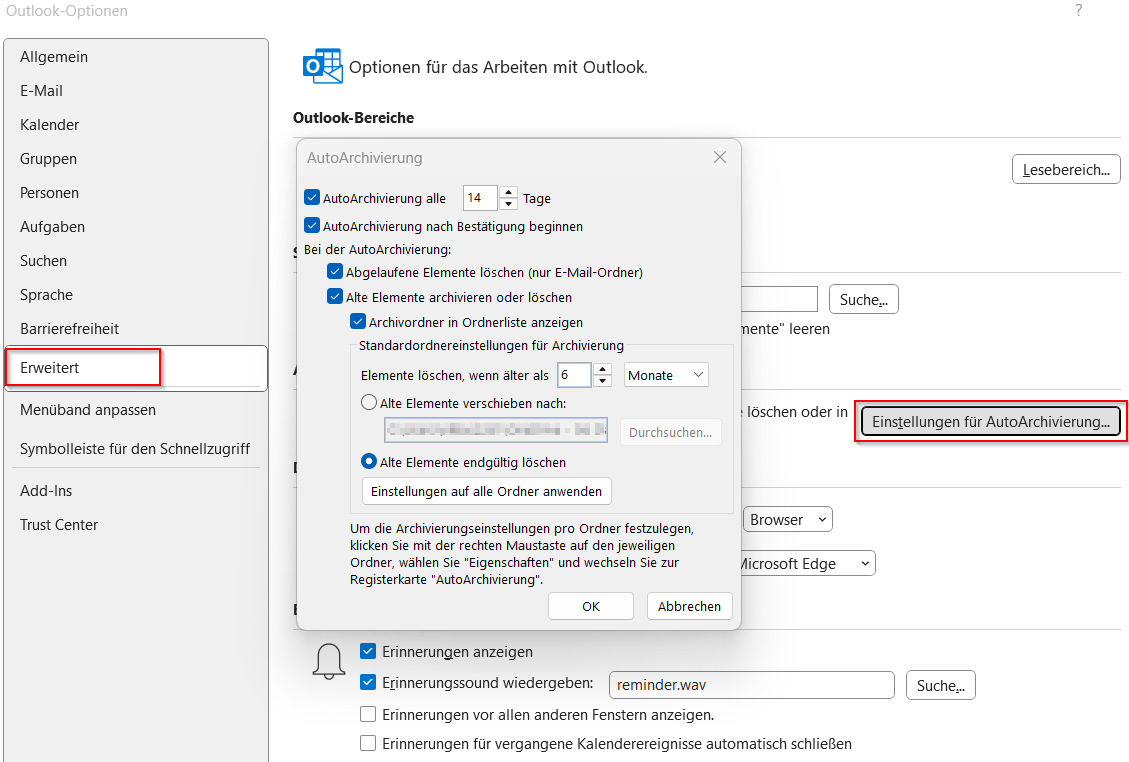This screenshot has height=762, width=1129.
Task: Click the reminder.wav sound file field
Action: pos(752,685)
